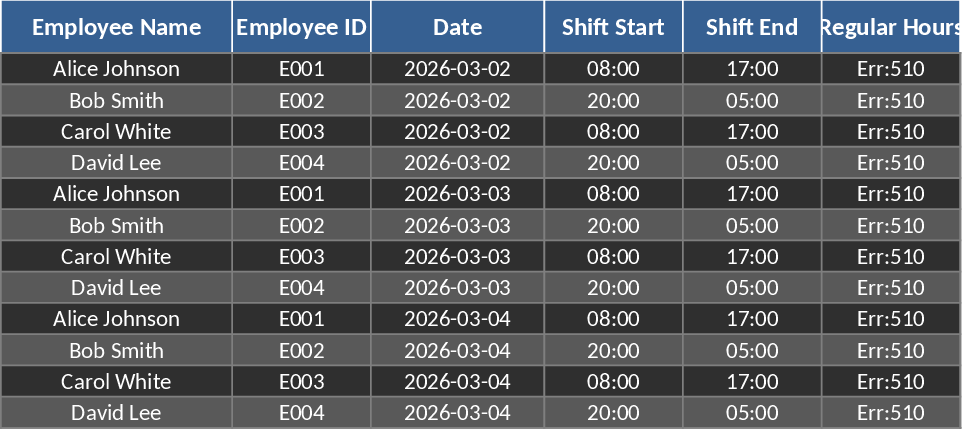Select Carol White's 17:00 end on 2026-03-04
962x429 pixels.
(x=752, y=381)
